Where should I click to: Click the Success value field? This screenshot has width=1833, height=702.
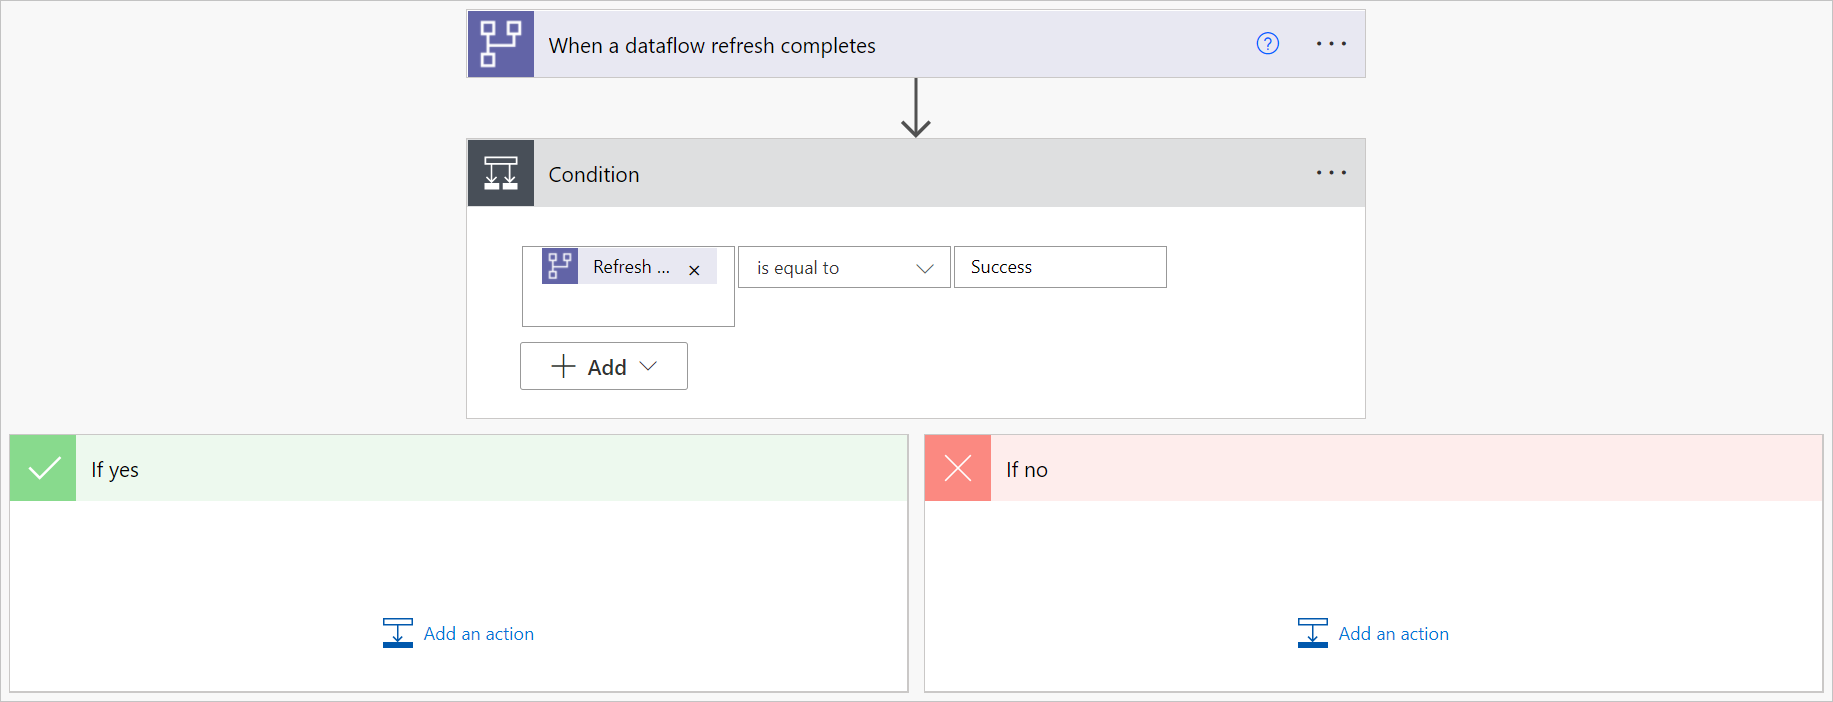point(1060,267)
